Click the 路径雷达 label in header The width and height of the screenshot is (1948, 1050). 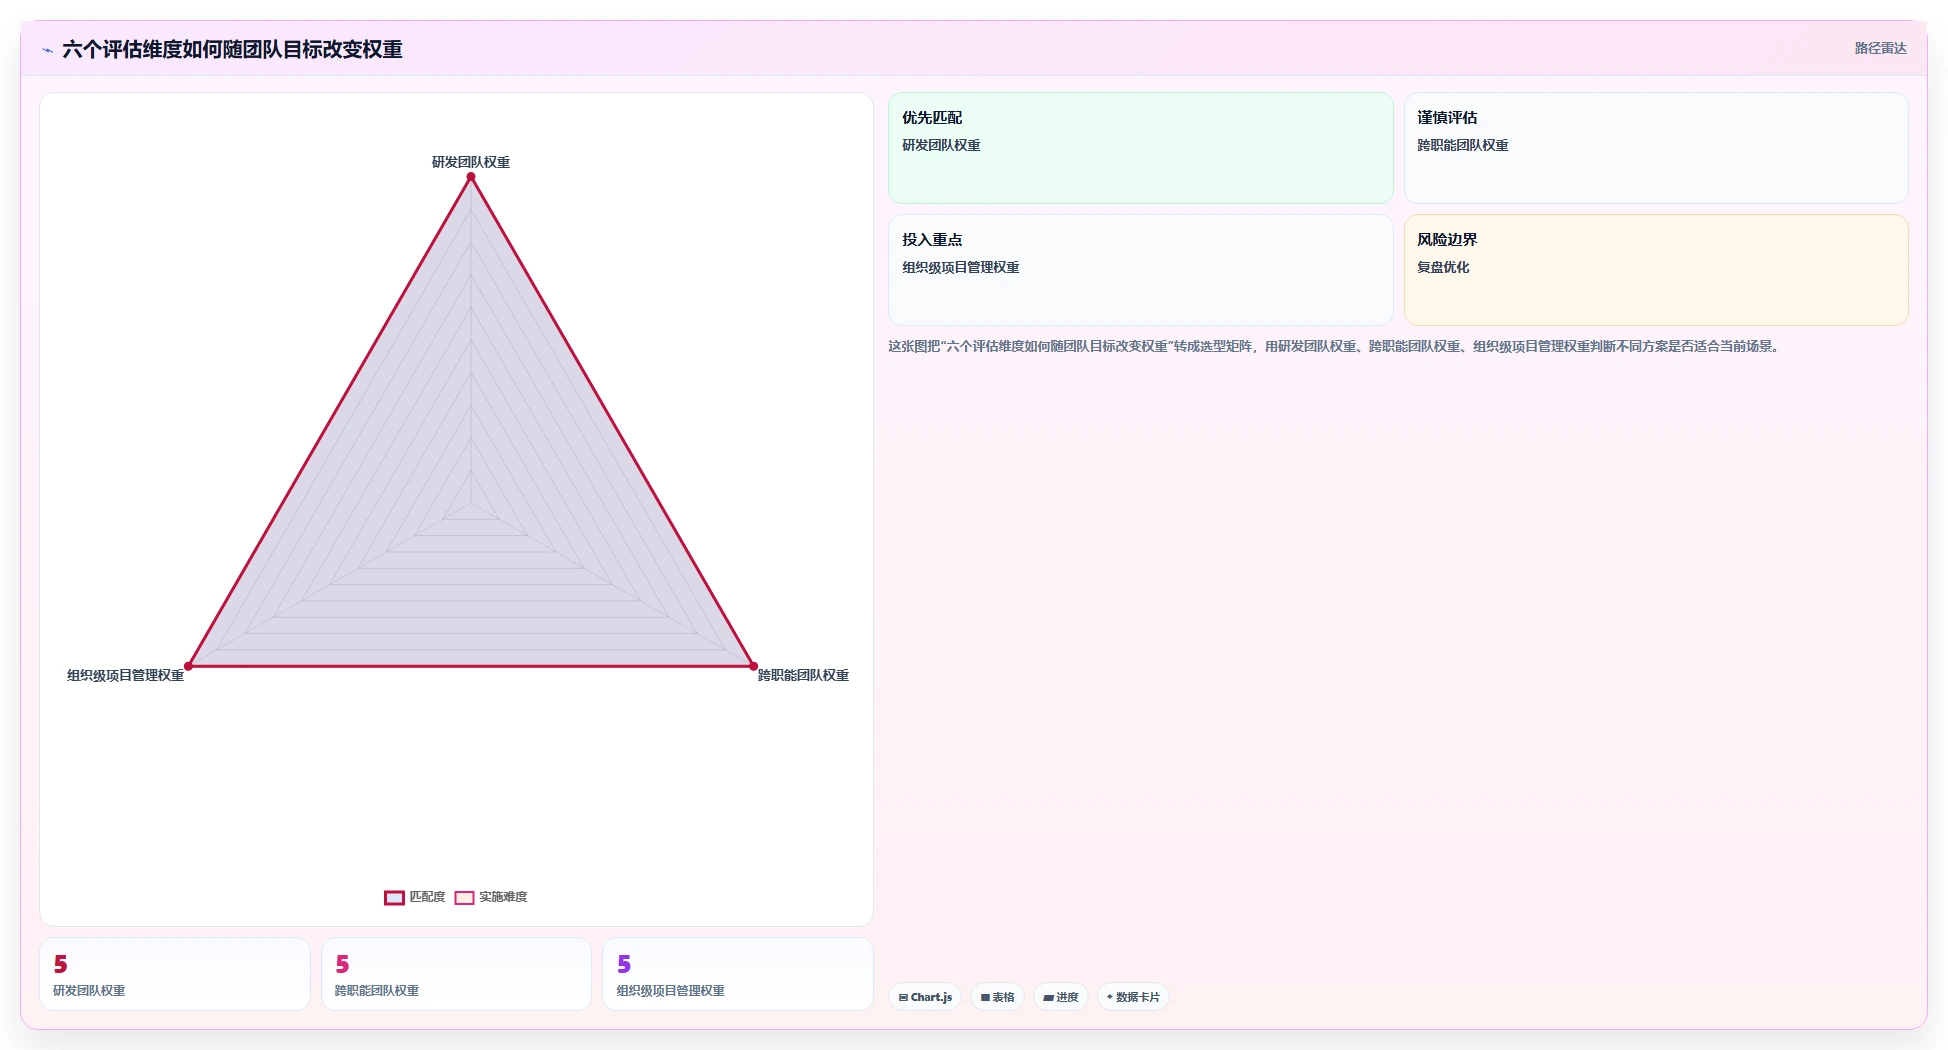[x=1880, y=48]
